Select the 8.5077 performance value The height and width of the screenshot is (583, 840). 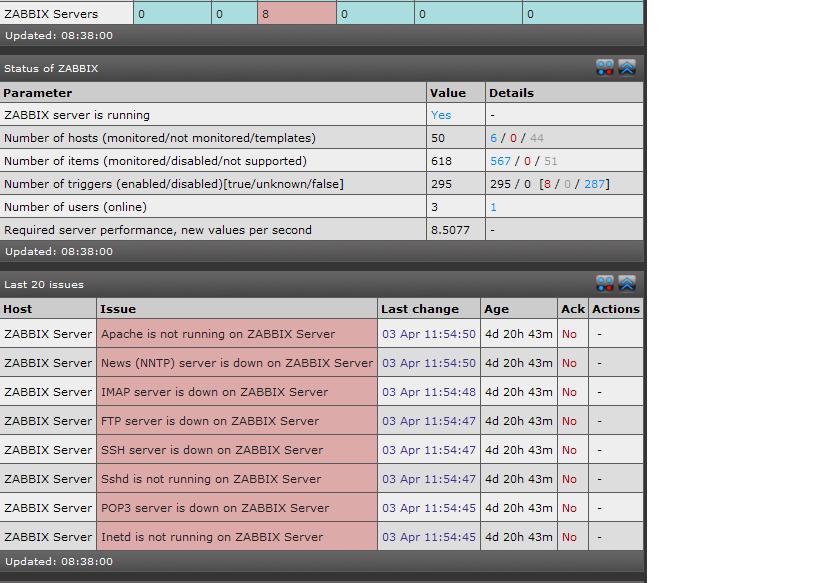coord(450,230)
